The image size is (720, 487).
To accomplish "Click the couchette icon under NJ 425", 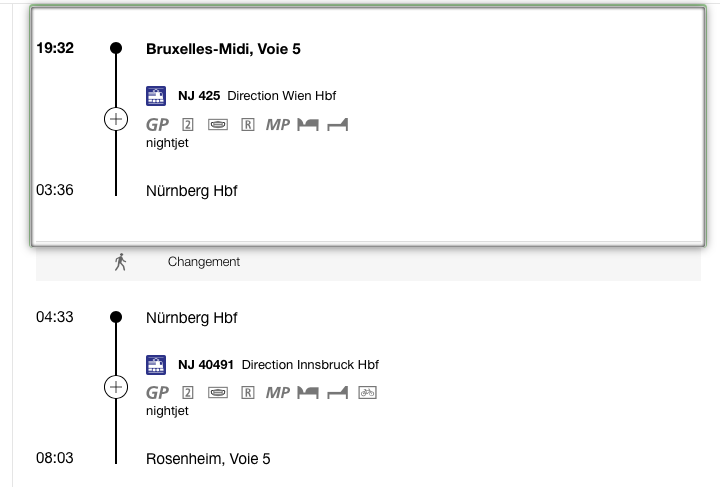I will [338, 124].
